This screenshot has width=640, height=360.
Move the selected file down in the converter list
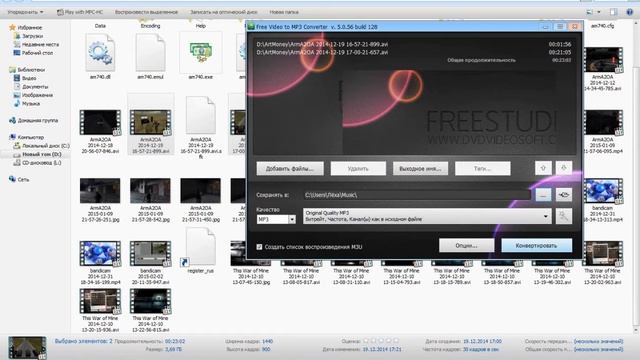point(564,168)
